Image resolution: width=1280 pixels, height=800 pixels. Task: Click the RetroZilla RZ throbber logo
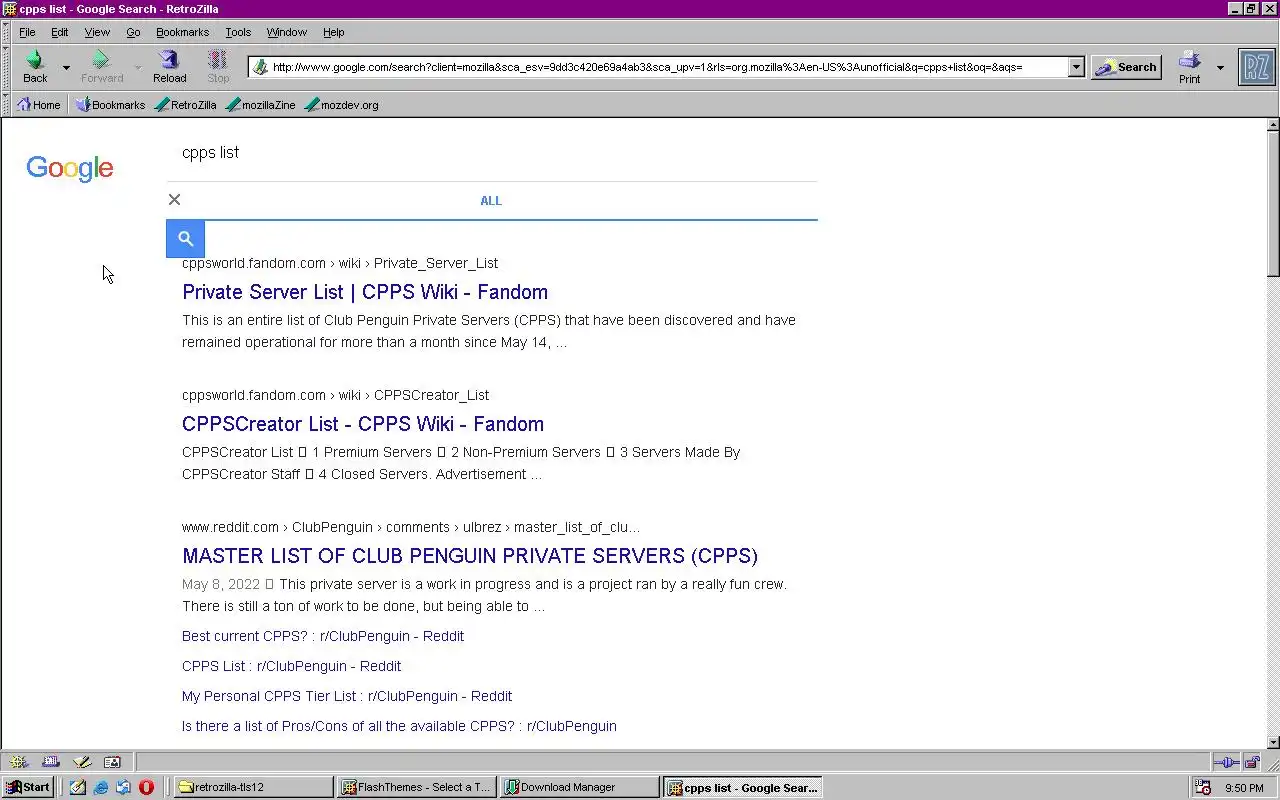click(1256, 67)
